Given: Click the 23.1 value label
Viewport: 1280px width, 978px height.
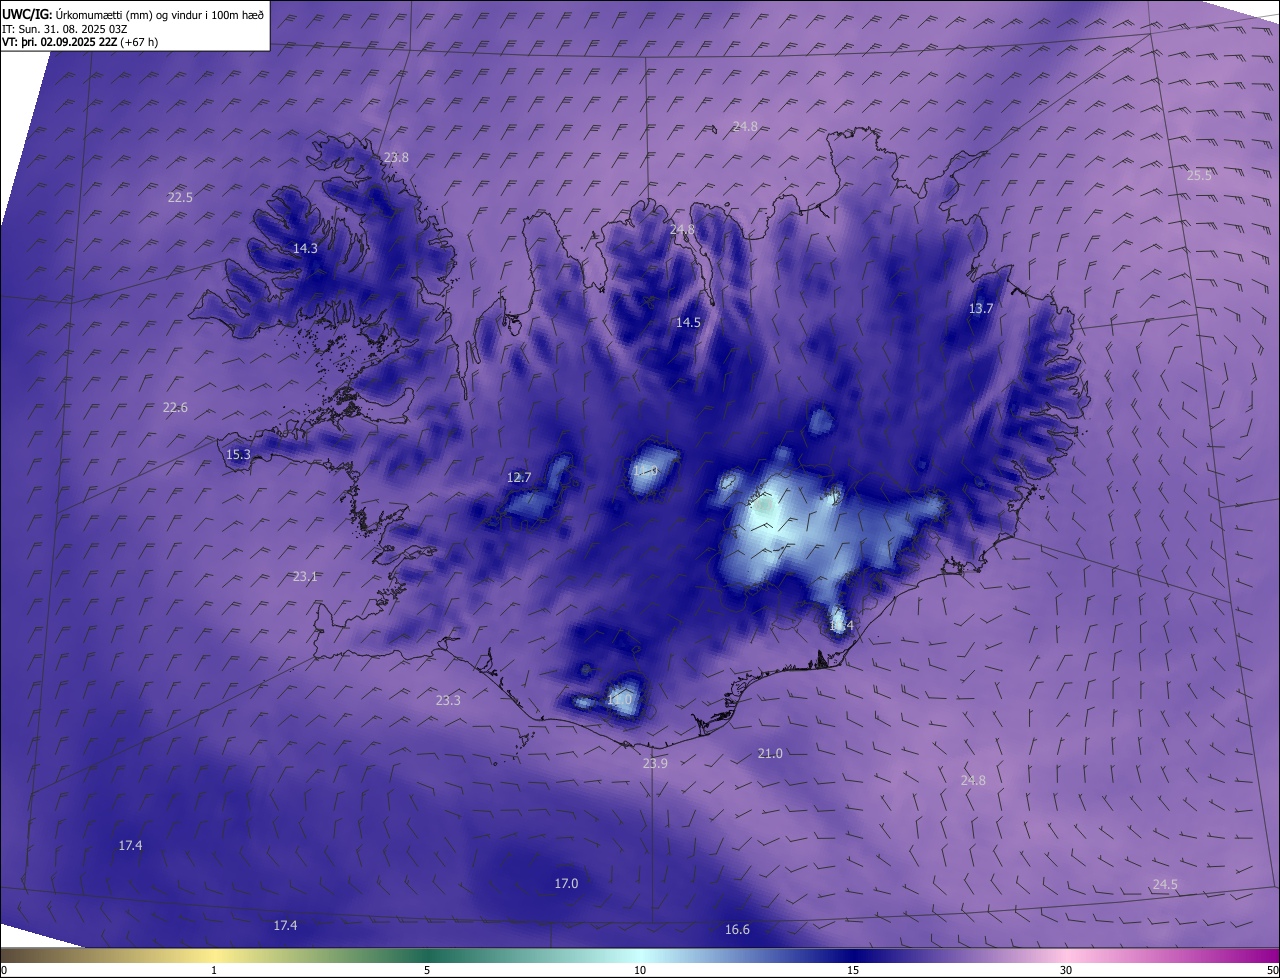Looking at the screenshot, I should 305,577.
